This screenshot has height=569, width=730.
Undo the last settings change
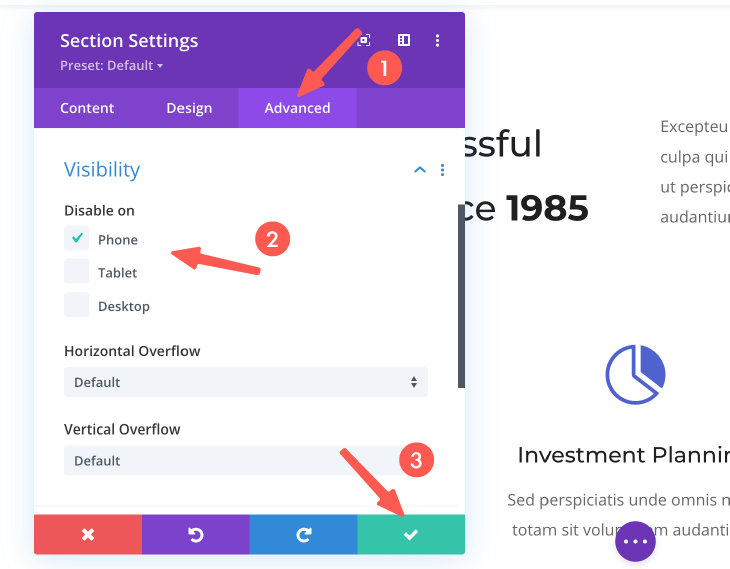click(196, 535)
